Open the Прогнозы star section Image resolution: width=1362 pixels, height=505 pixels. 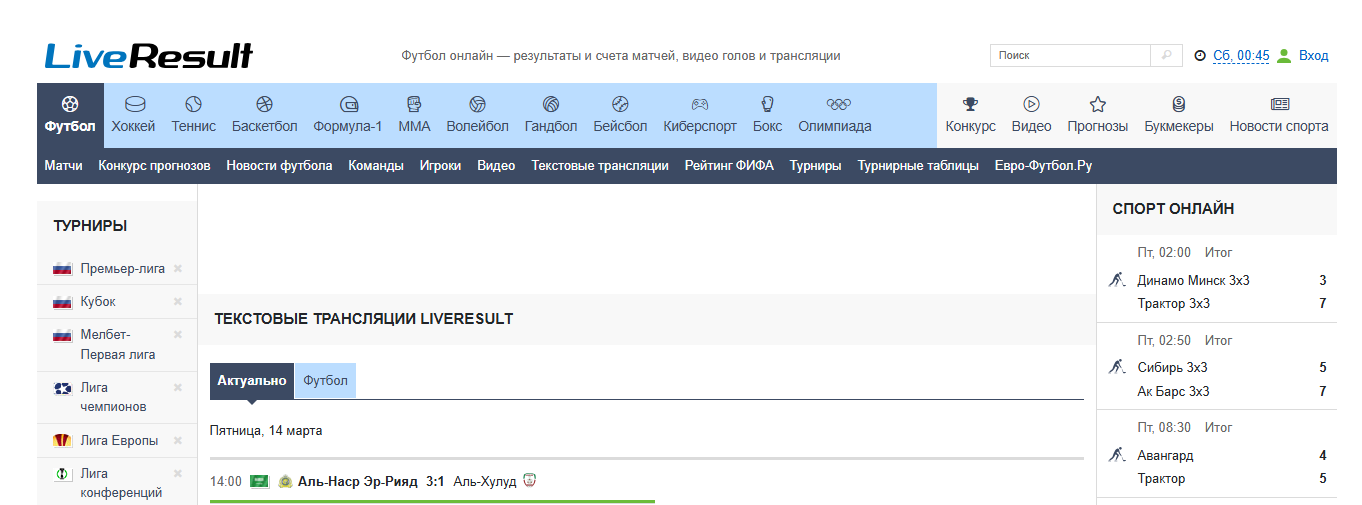click(x=1097, y=115)
